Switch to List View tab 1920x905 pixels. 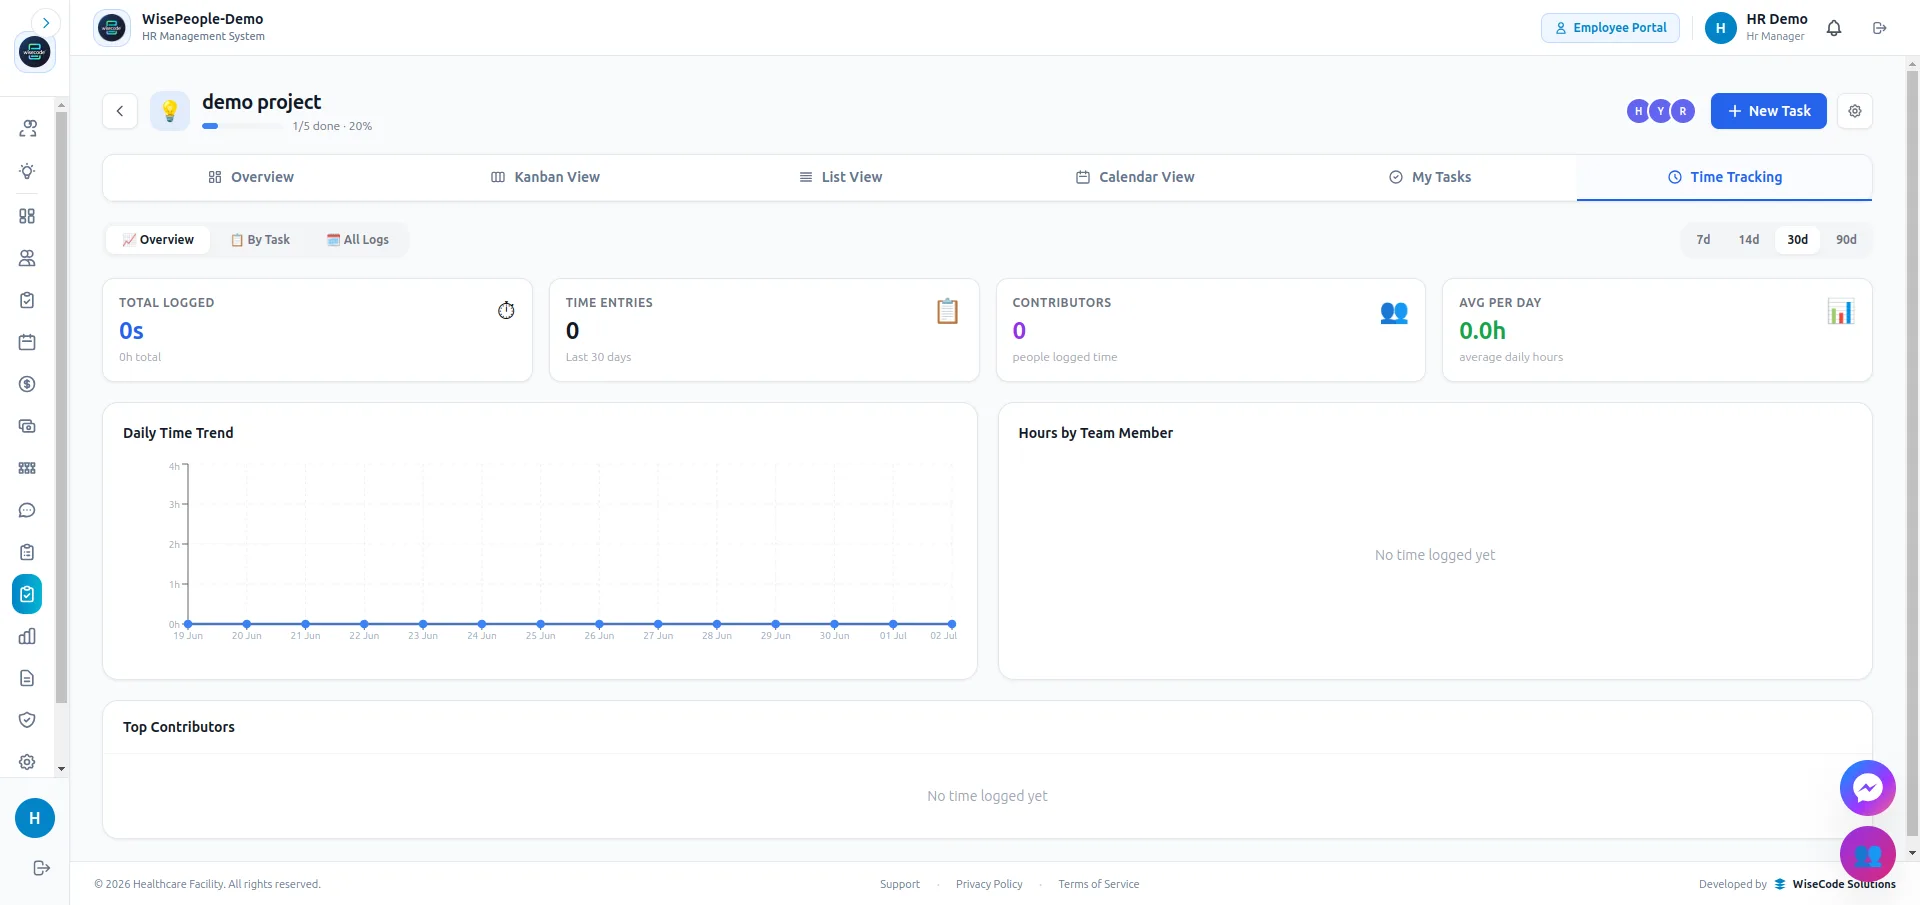pyautogui.click(x=840, y=177)
